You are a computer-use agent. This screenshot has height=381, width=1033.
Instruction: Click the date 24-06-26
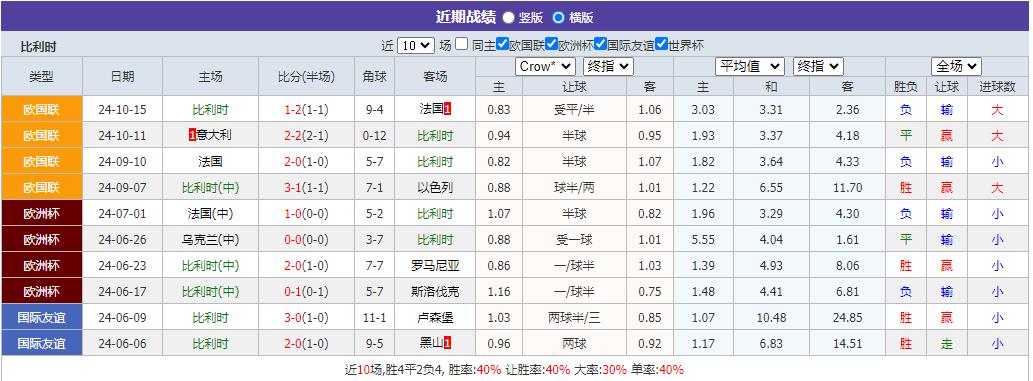click(x=123, y=240)
